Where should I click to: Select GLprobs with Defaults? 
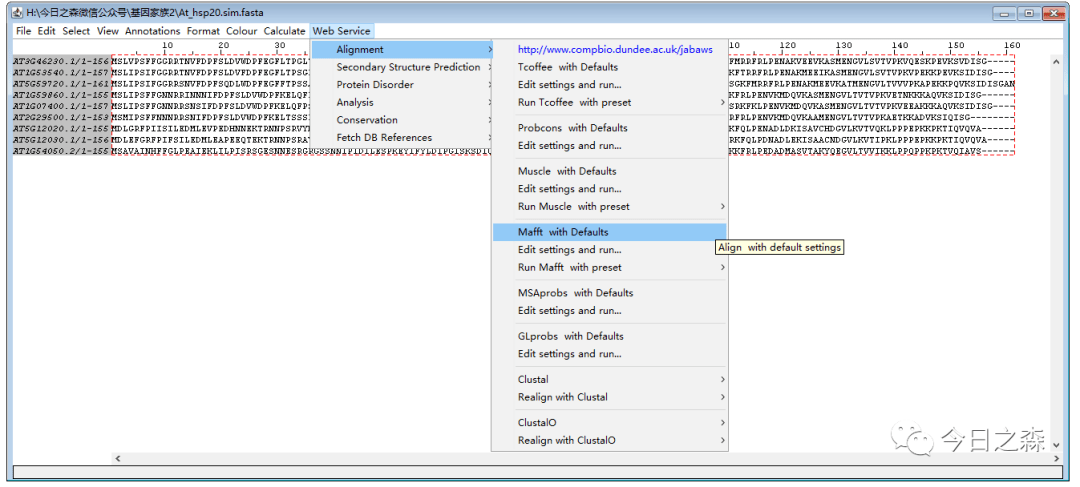[x=570, y=336]
